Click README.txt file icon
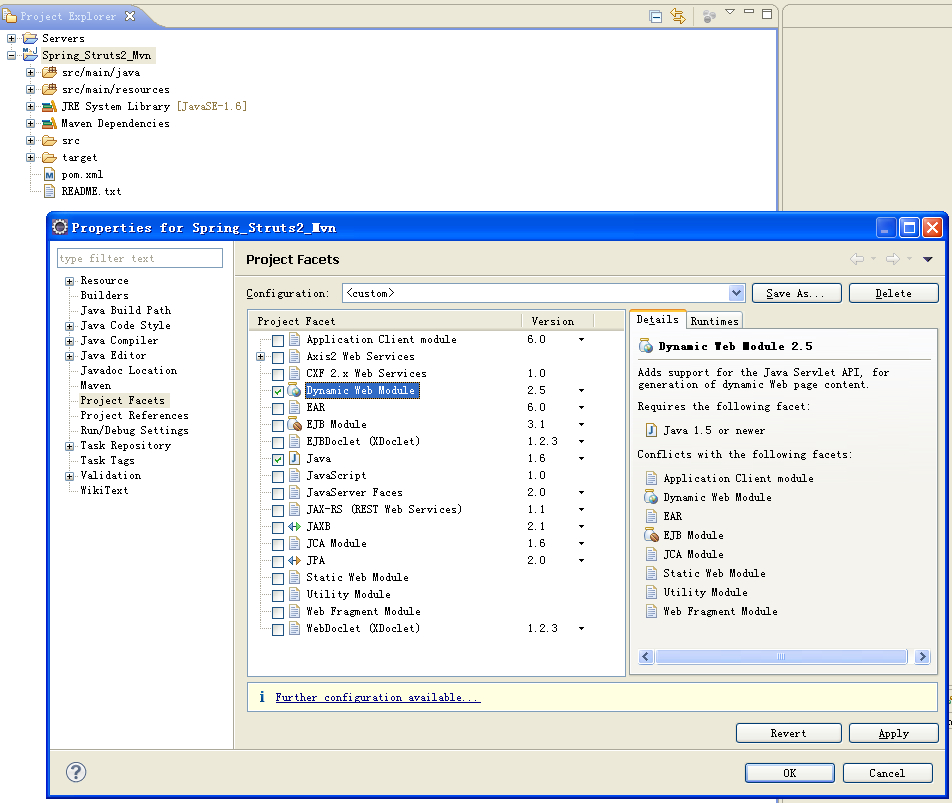This screenshot has height=803, width=952. (x=50, y=192)
